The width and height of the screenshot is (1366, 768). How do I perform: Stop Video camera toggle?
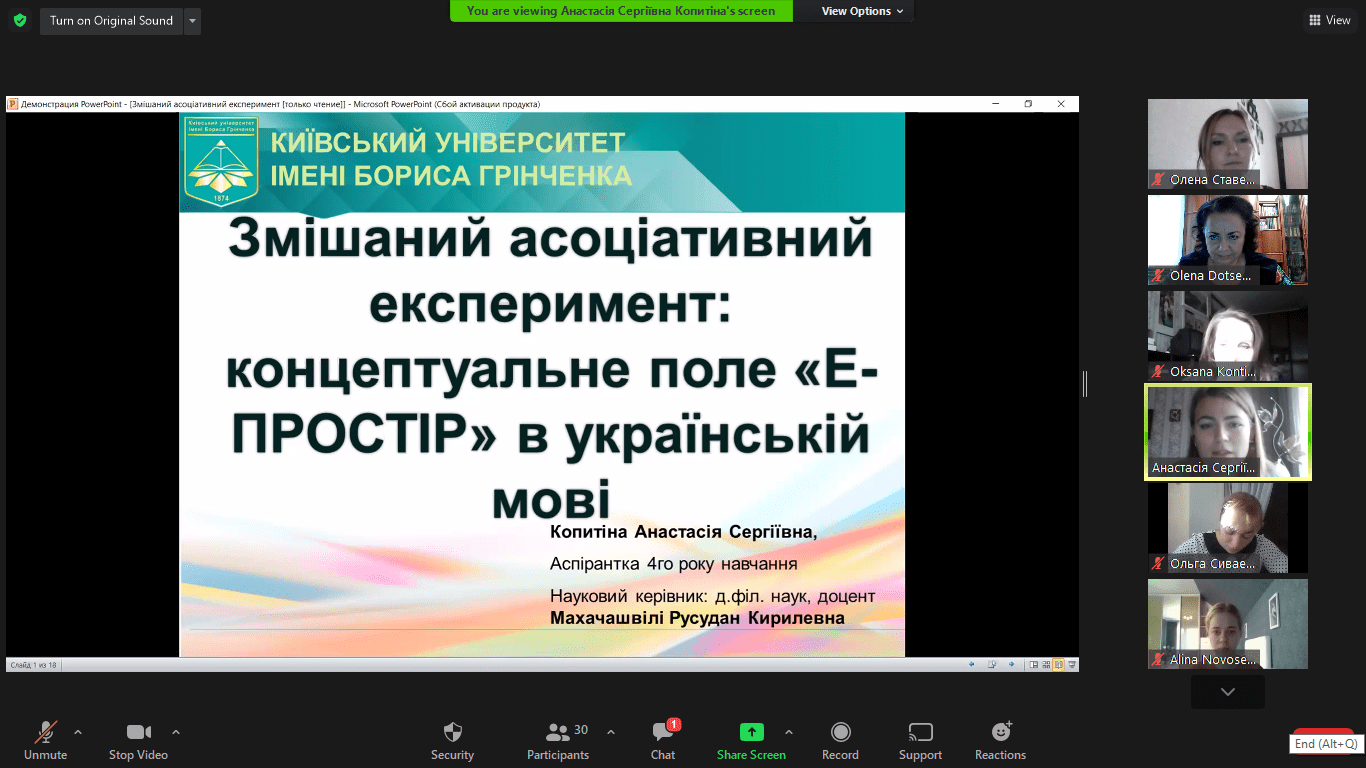coord(138,740)
